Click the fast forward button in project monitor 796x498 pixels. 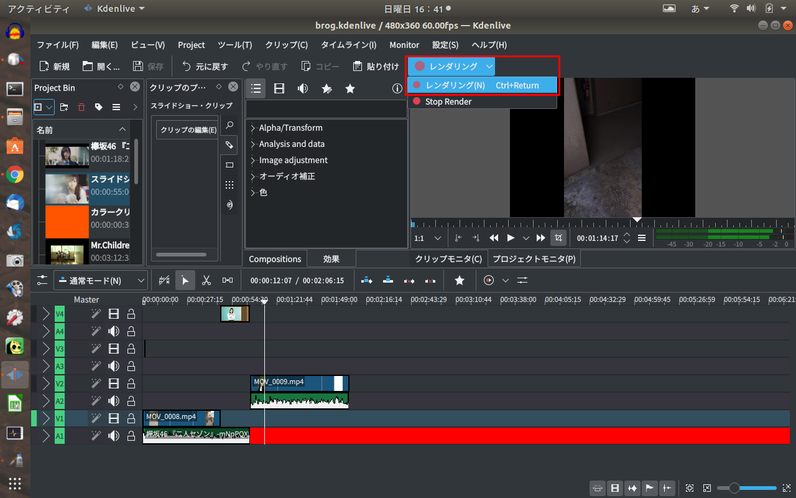pyautogui.click(x=541, y=238)
